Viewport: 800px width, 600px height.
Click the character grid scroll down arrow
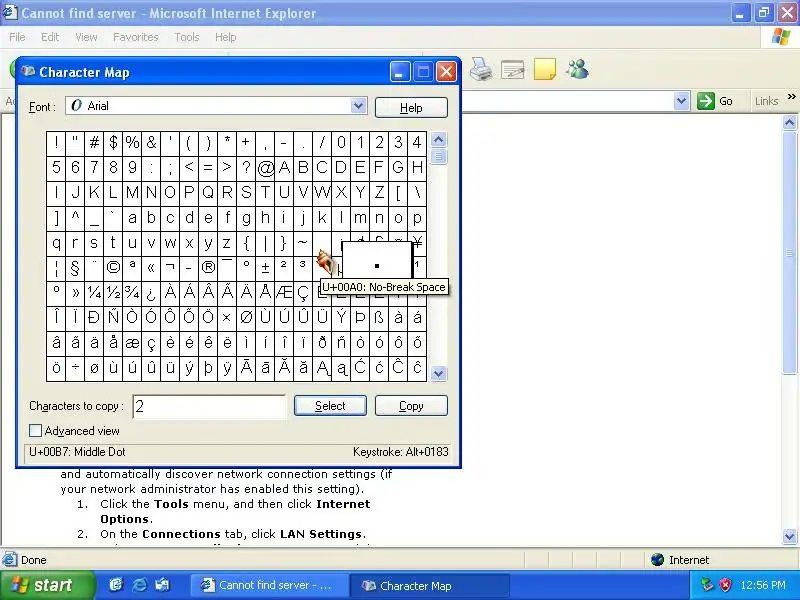pos(439,373)
